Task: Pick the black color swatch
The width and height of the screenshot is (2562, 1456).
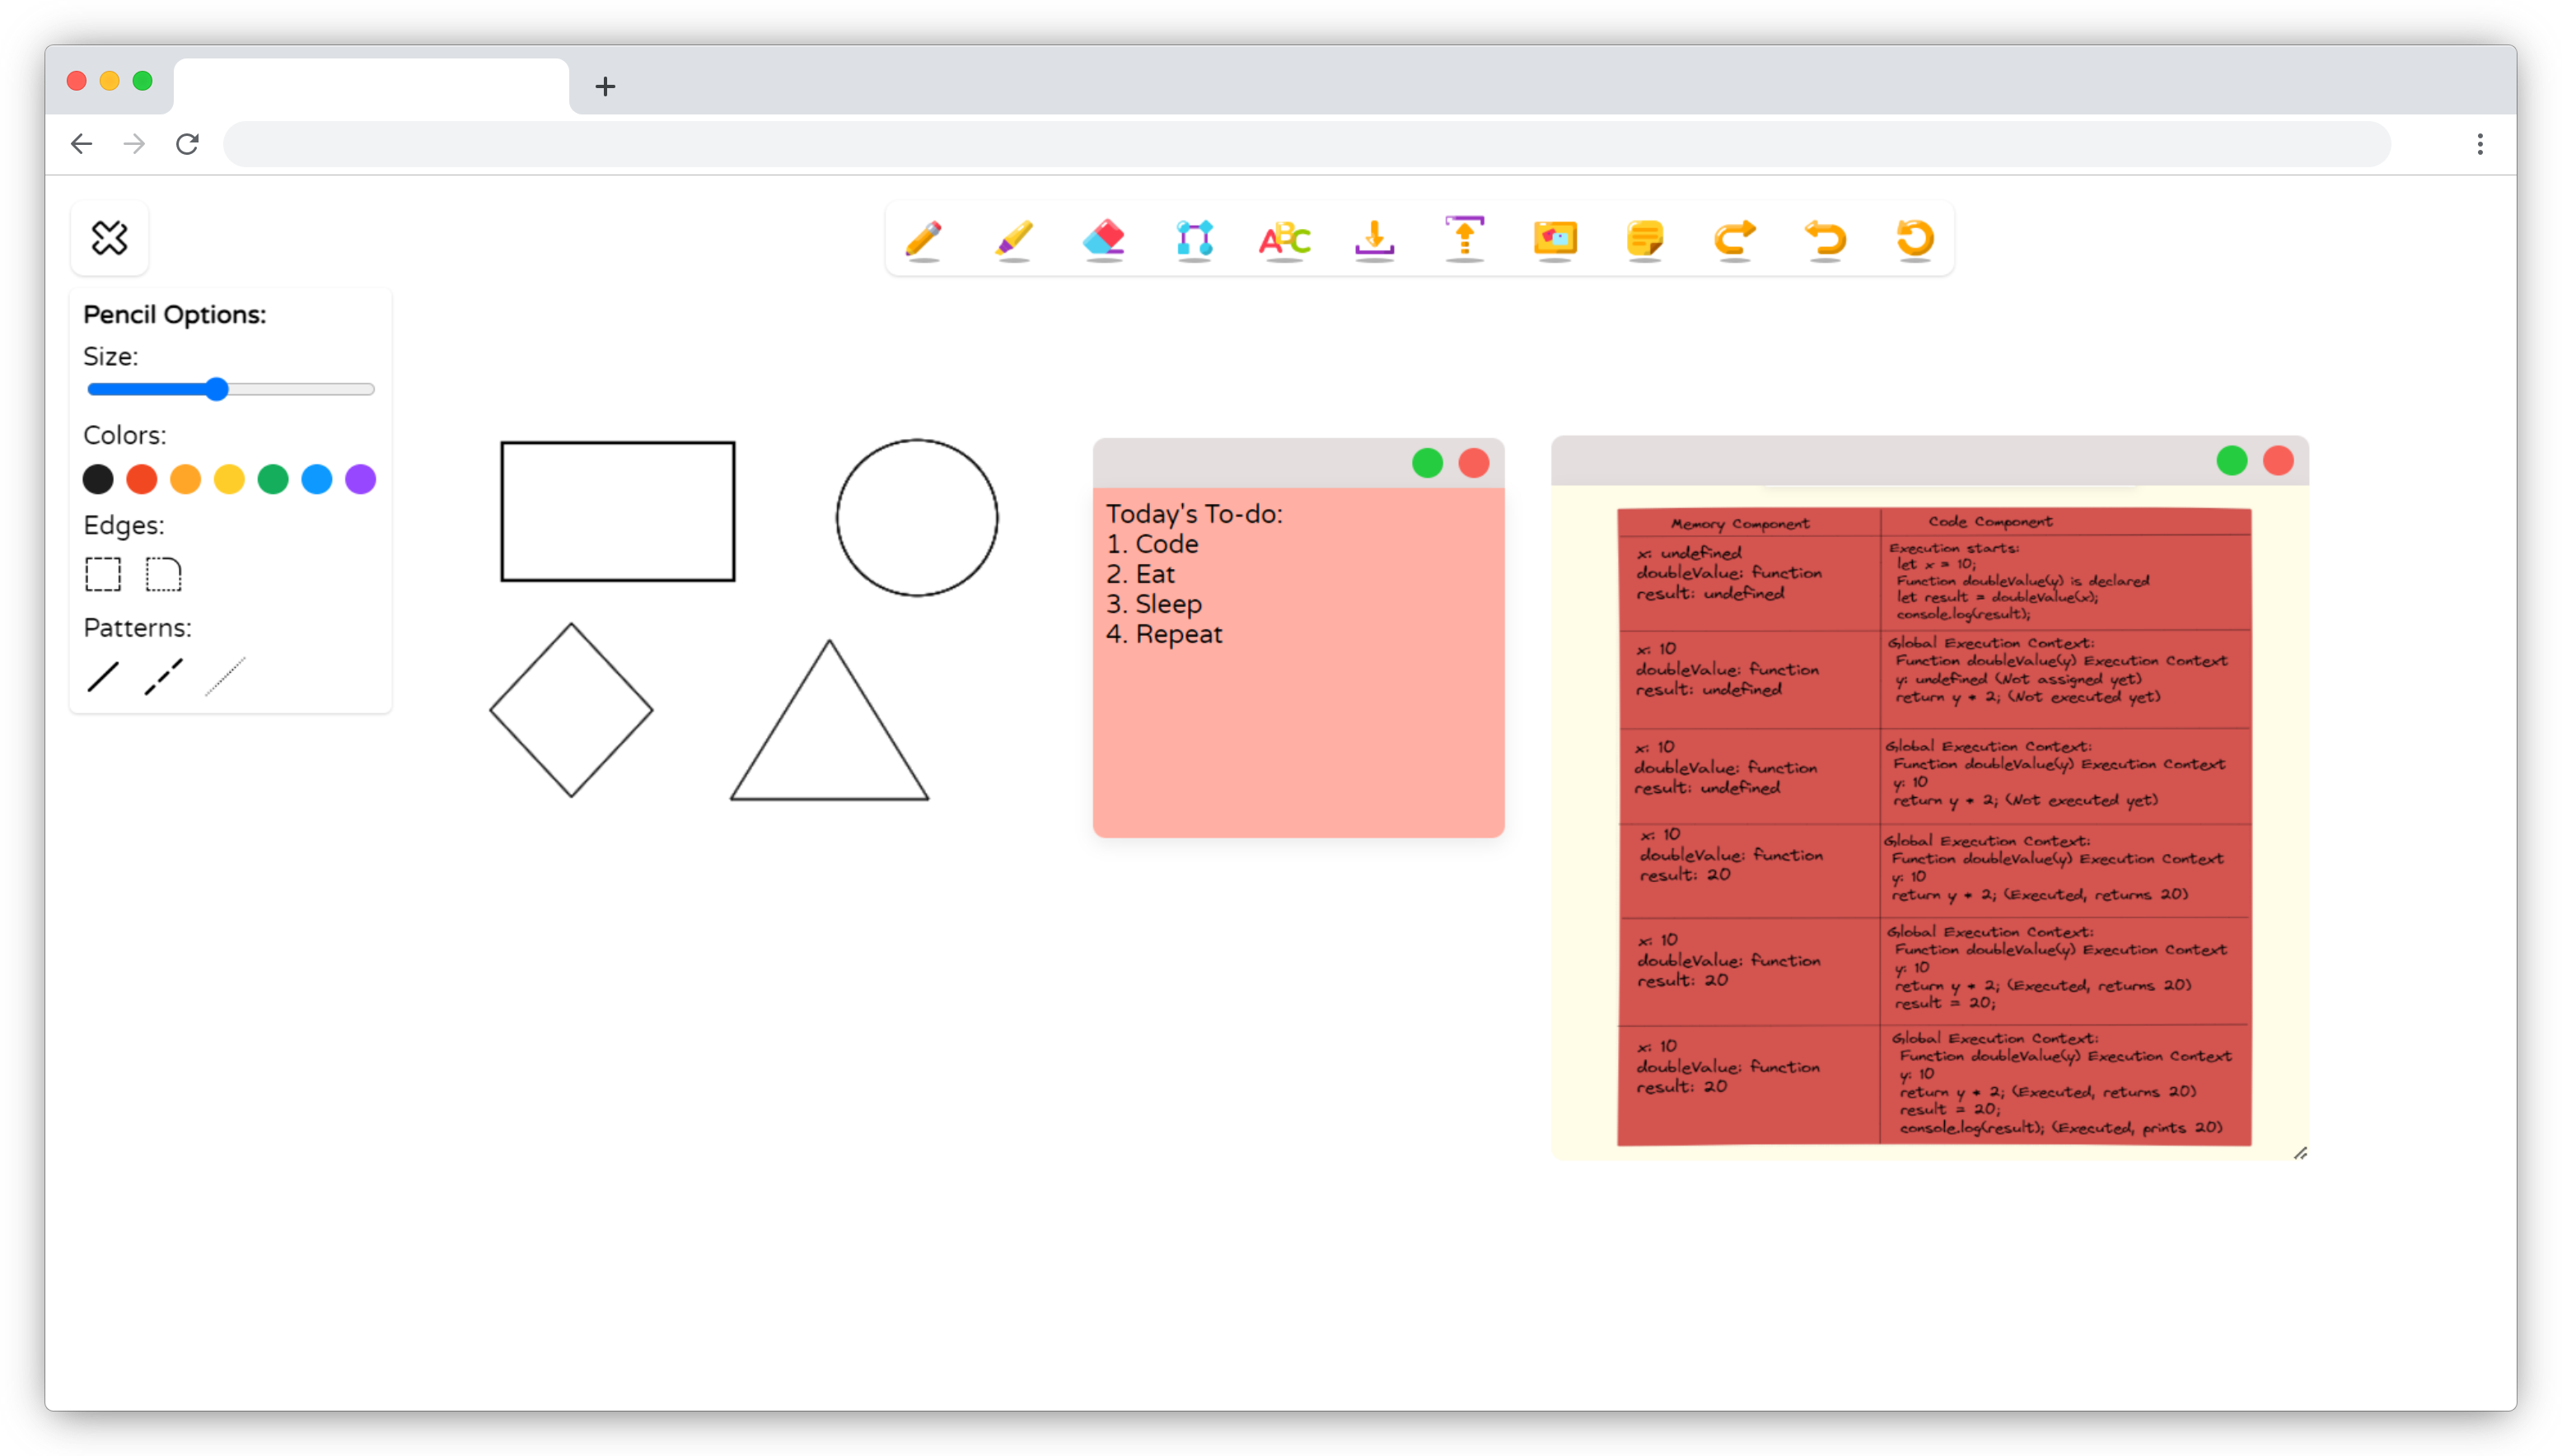Action: [98, 479]
